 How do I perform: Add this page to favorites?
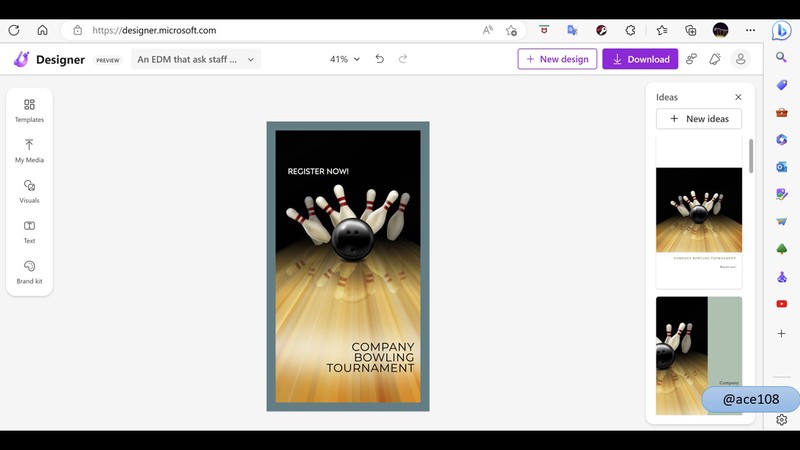click(511, 30)
